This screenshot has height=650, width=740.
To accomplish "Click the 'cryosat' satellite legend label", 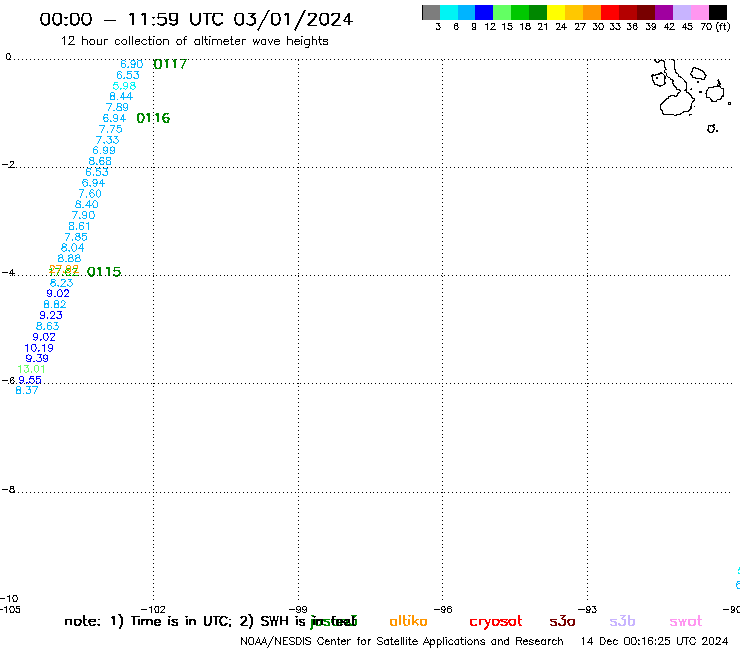I will pos(496,622).
